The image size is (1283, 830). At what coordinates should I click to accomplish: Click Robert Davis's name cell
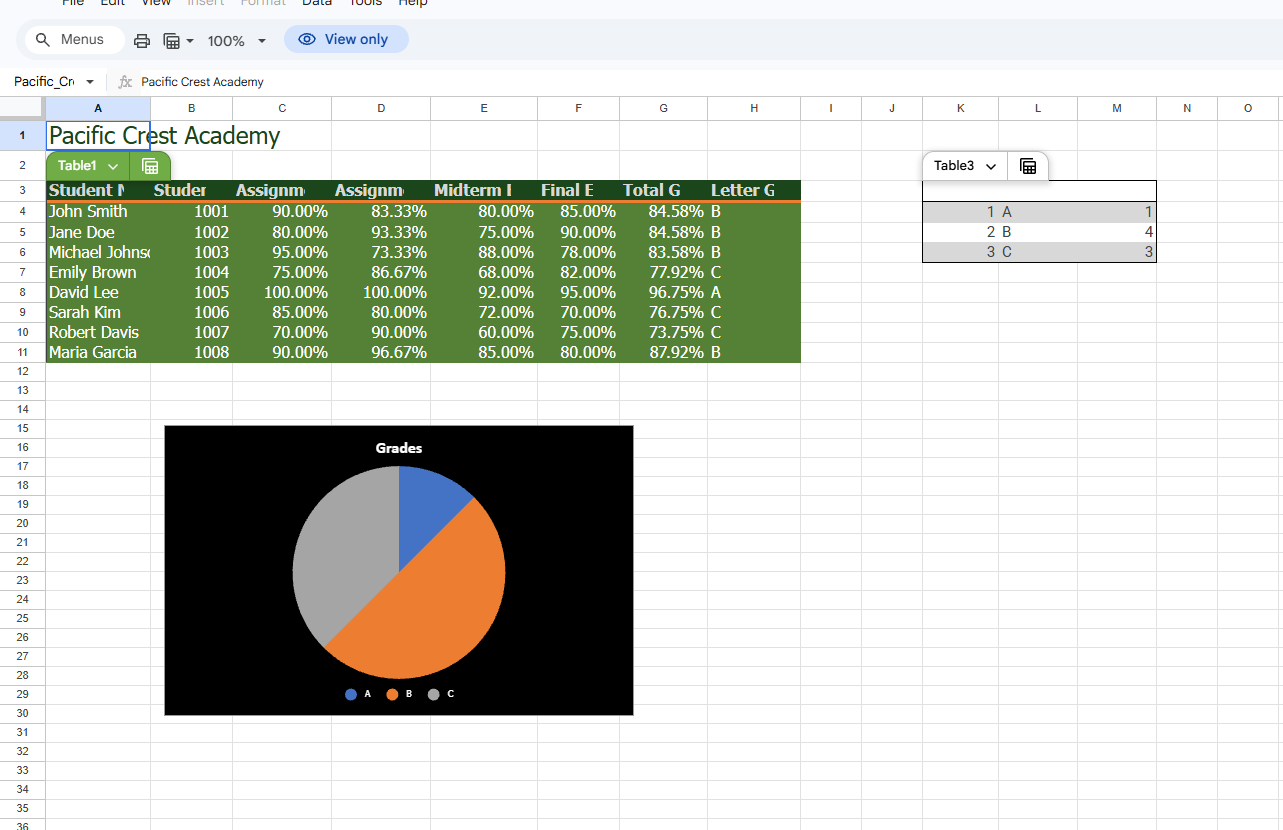point(98,332)
